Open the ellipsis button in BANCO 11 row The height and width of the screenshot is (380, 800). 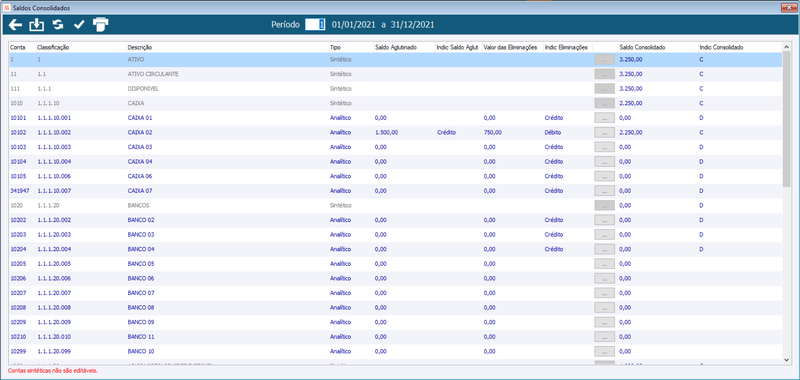click(605, 337)
